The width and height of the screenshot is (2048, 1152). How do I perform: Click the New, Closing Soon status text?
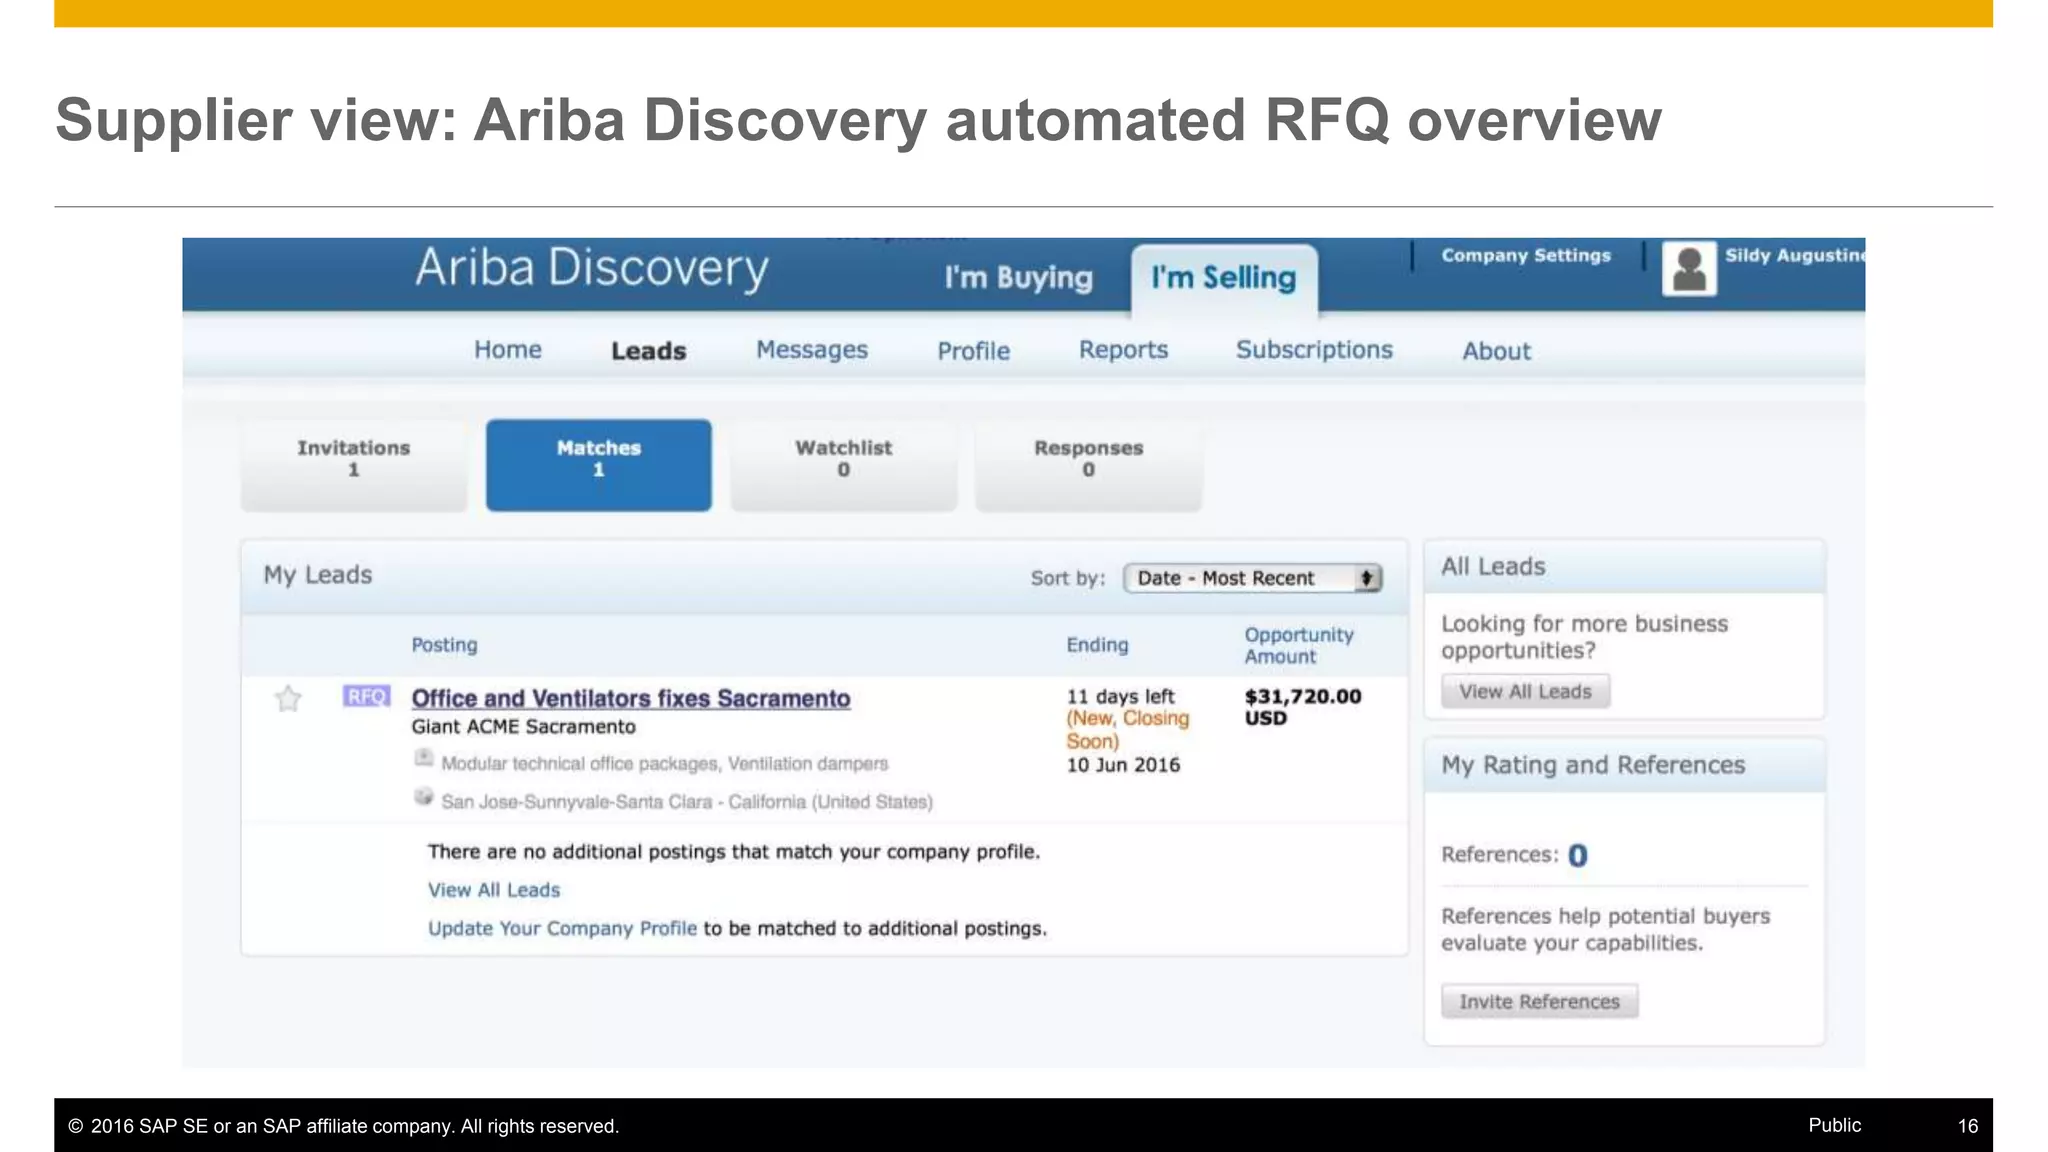1128,730
